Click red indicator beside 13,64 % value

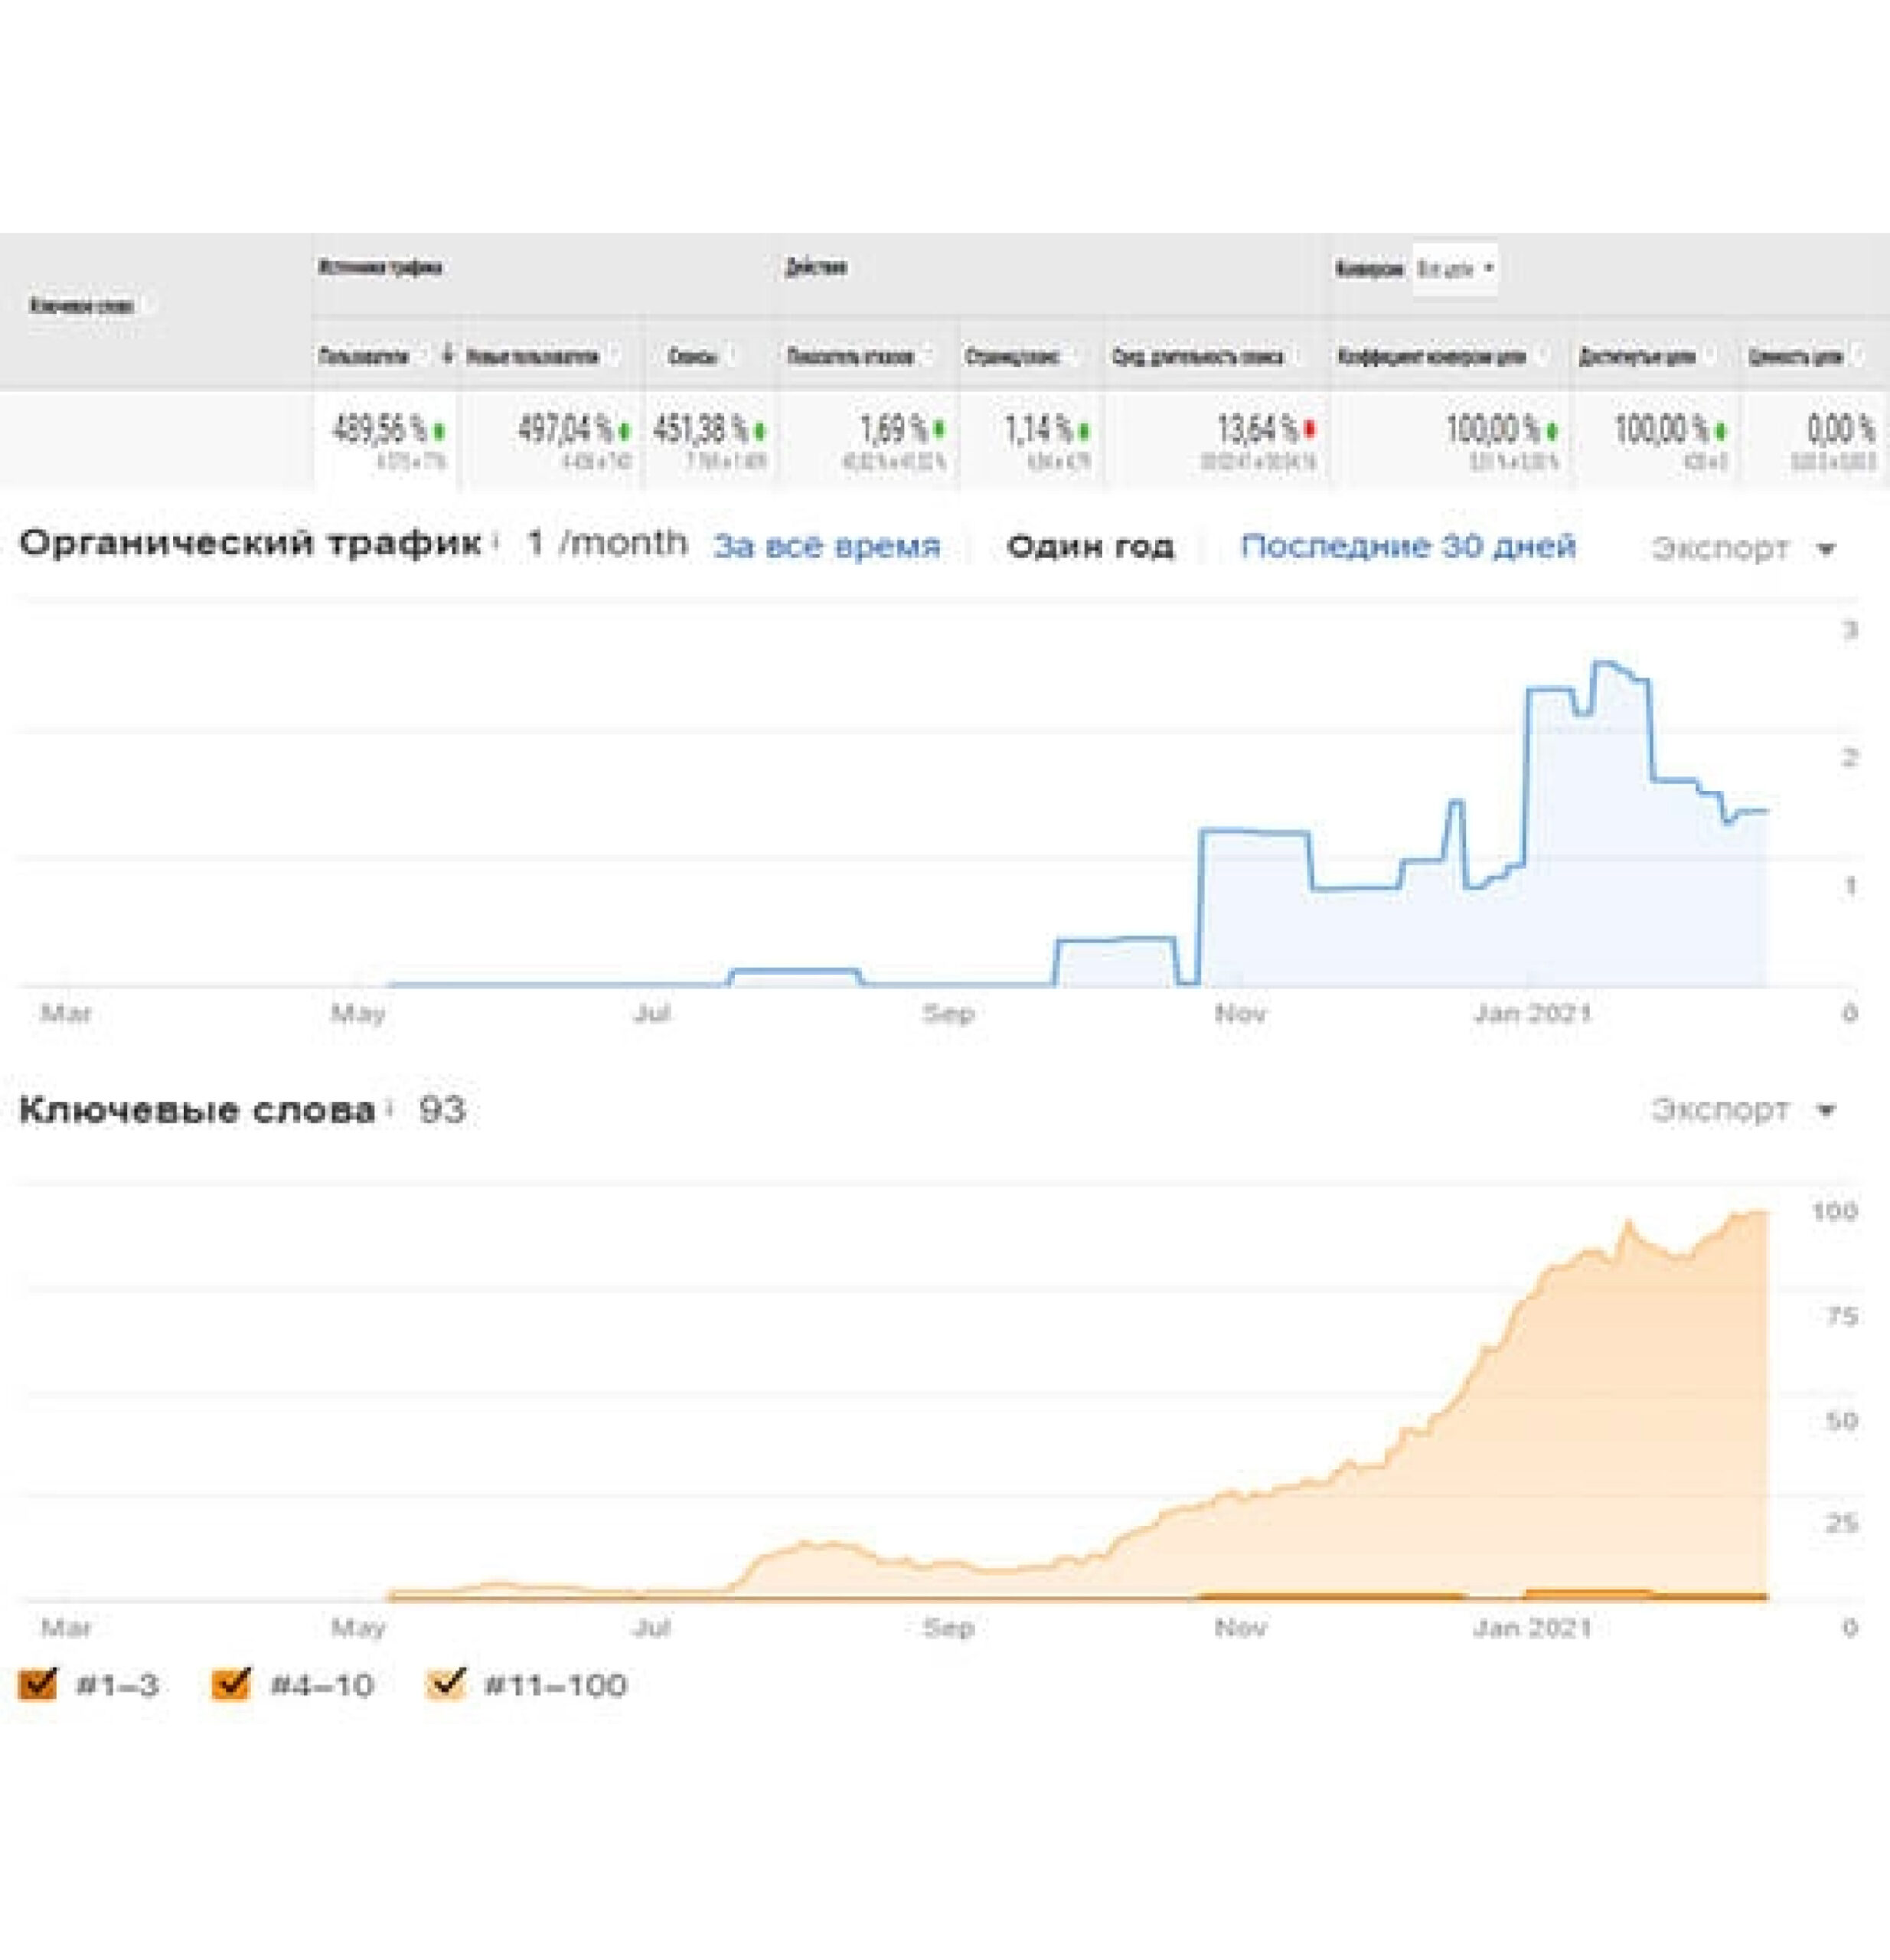coord(1310,430)
